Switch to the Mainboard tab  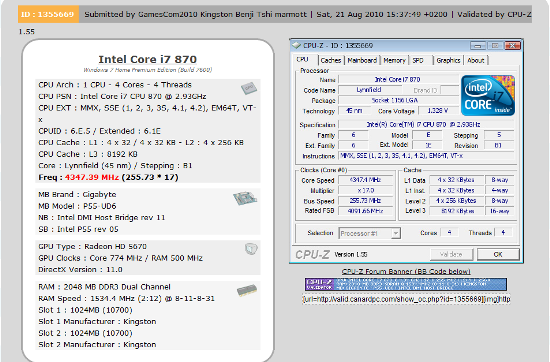(x=362, y=60)
